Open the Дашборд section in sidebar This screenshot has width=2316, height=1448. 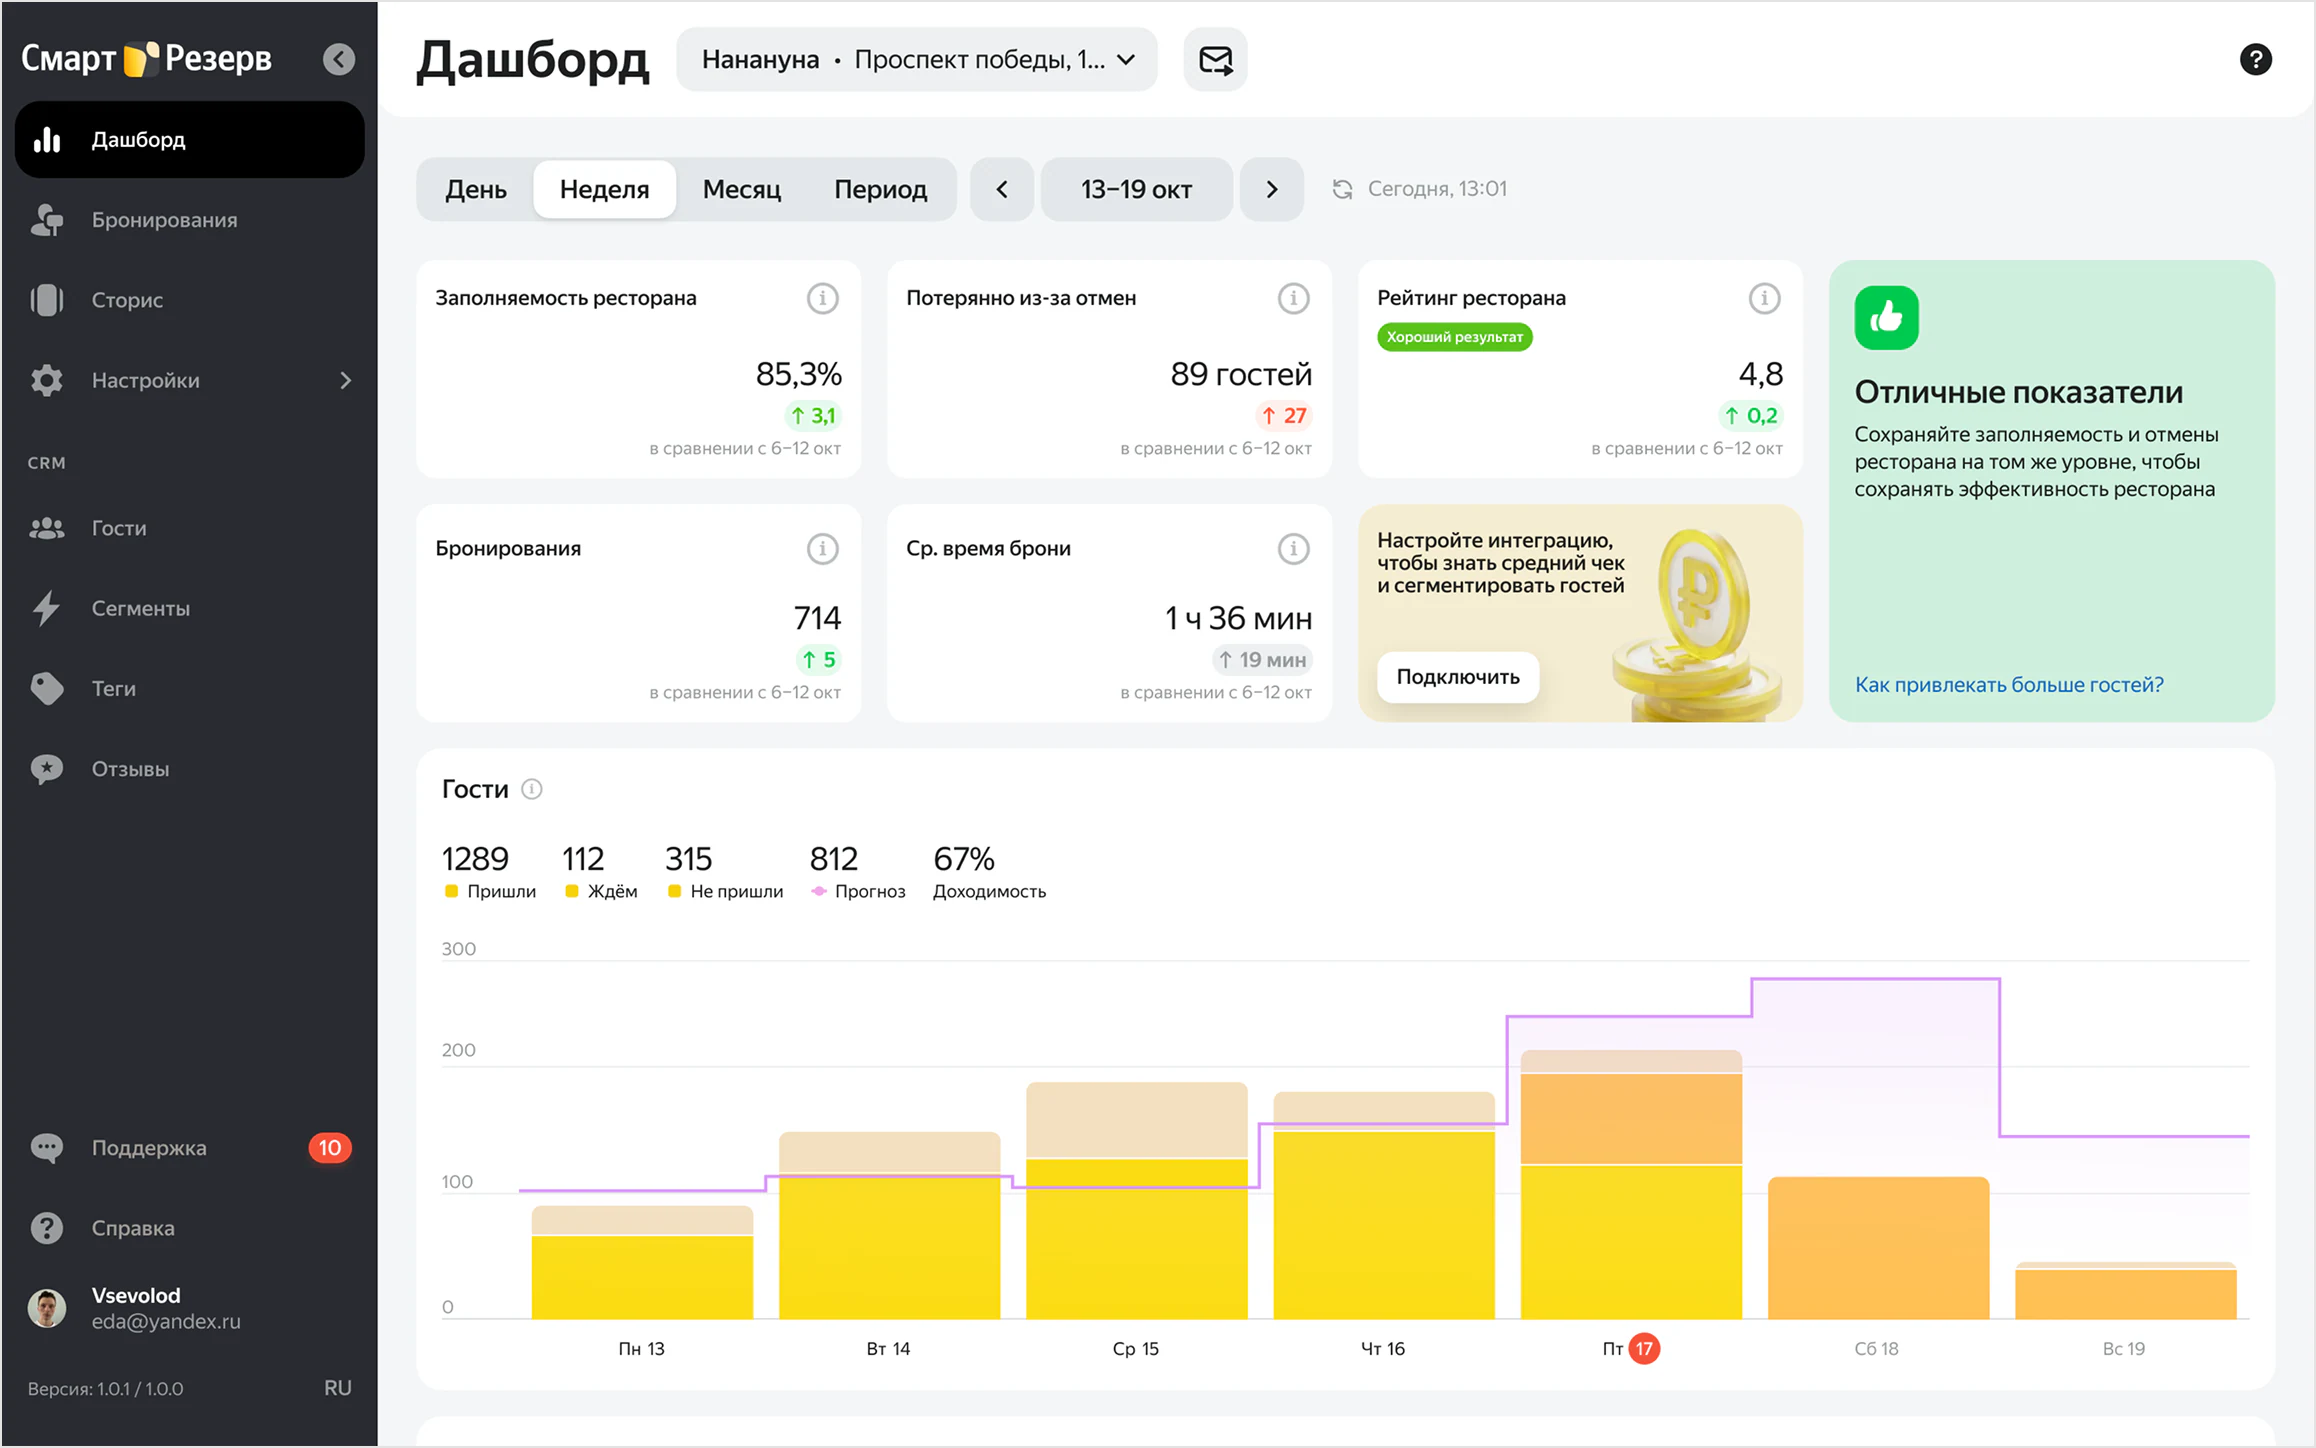click(190, 139)
